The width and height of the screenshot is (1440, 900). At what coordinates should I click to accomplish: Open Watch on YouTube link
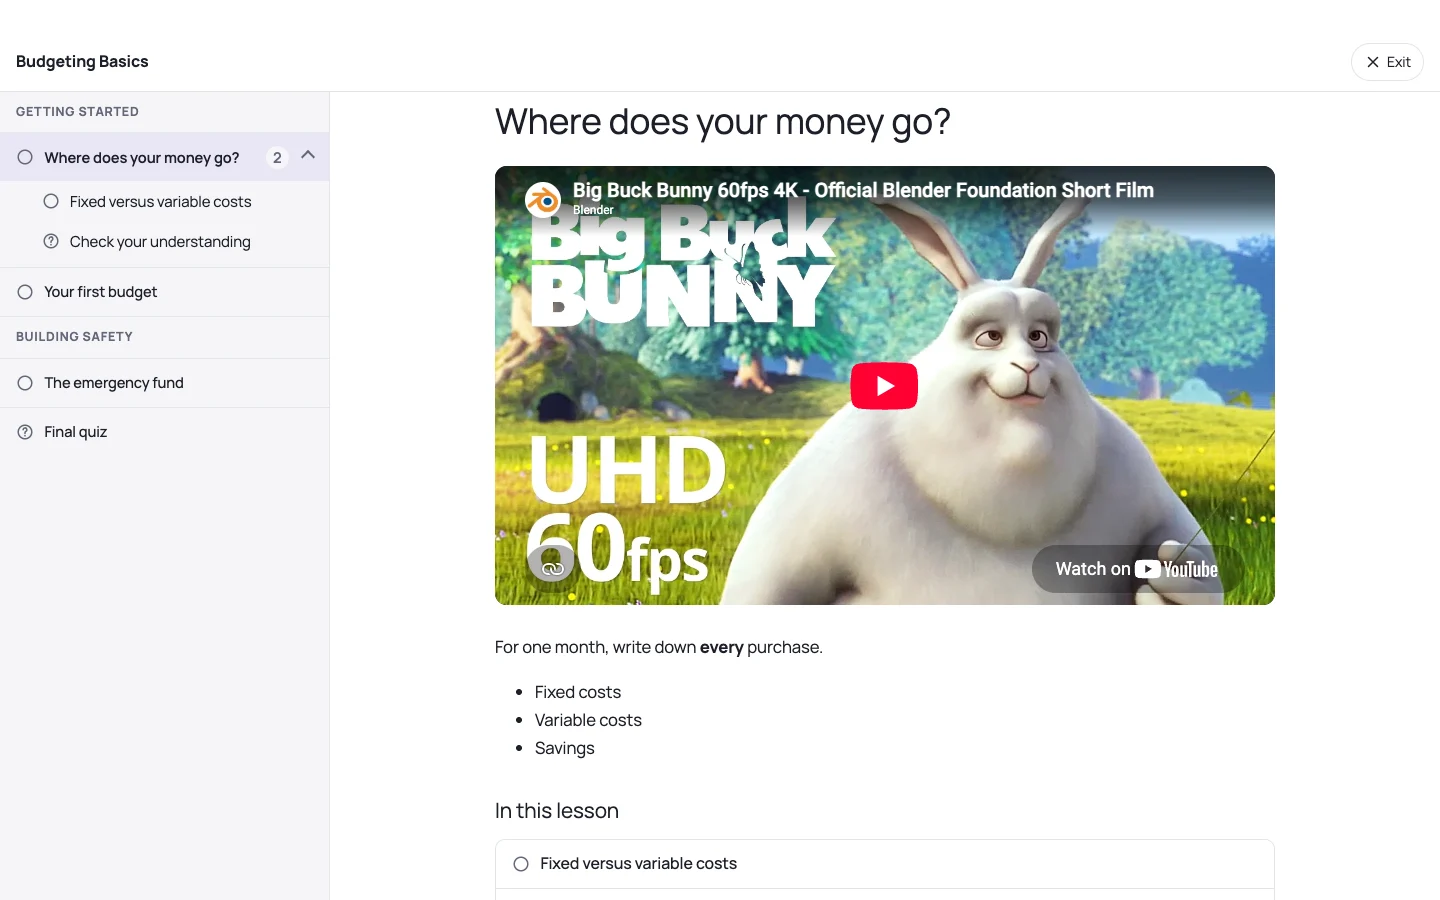[1137, 569]
